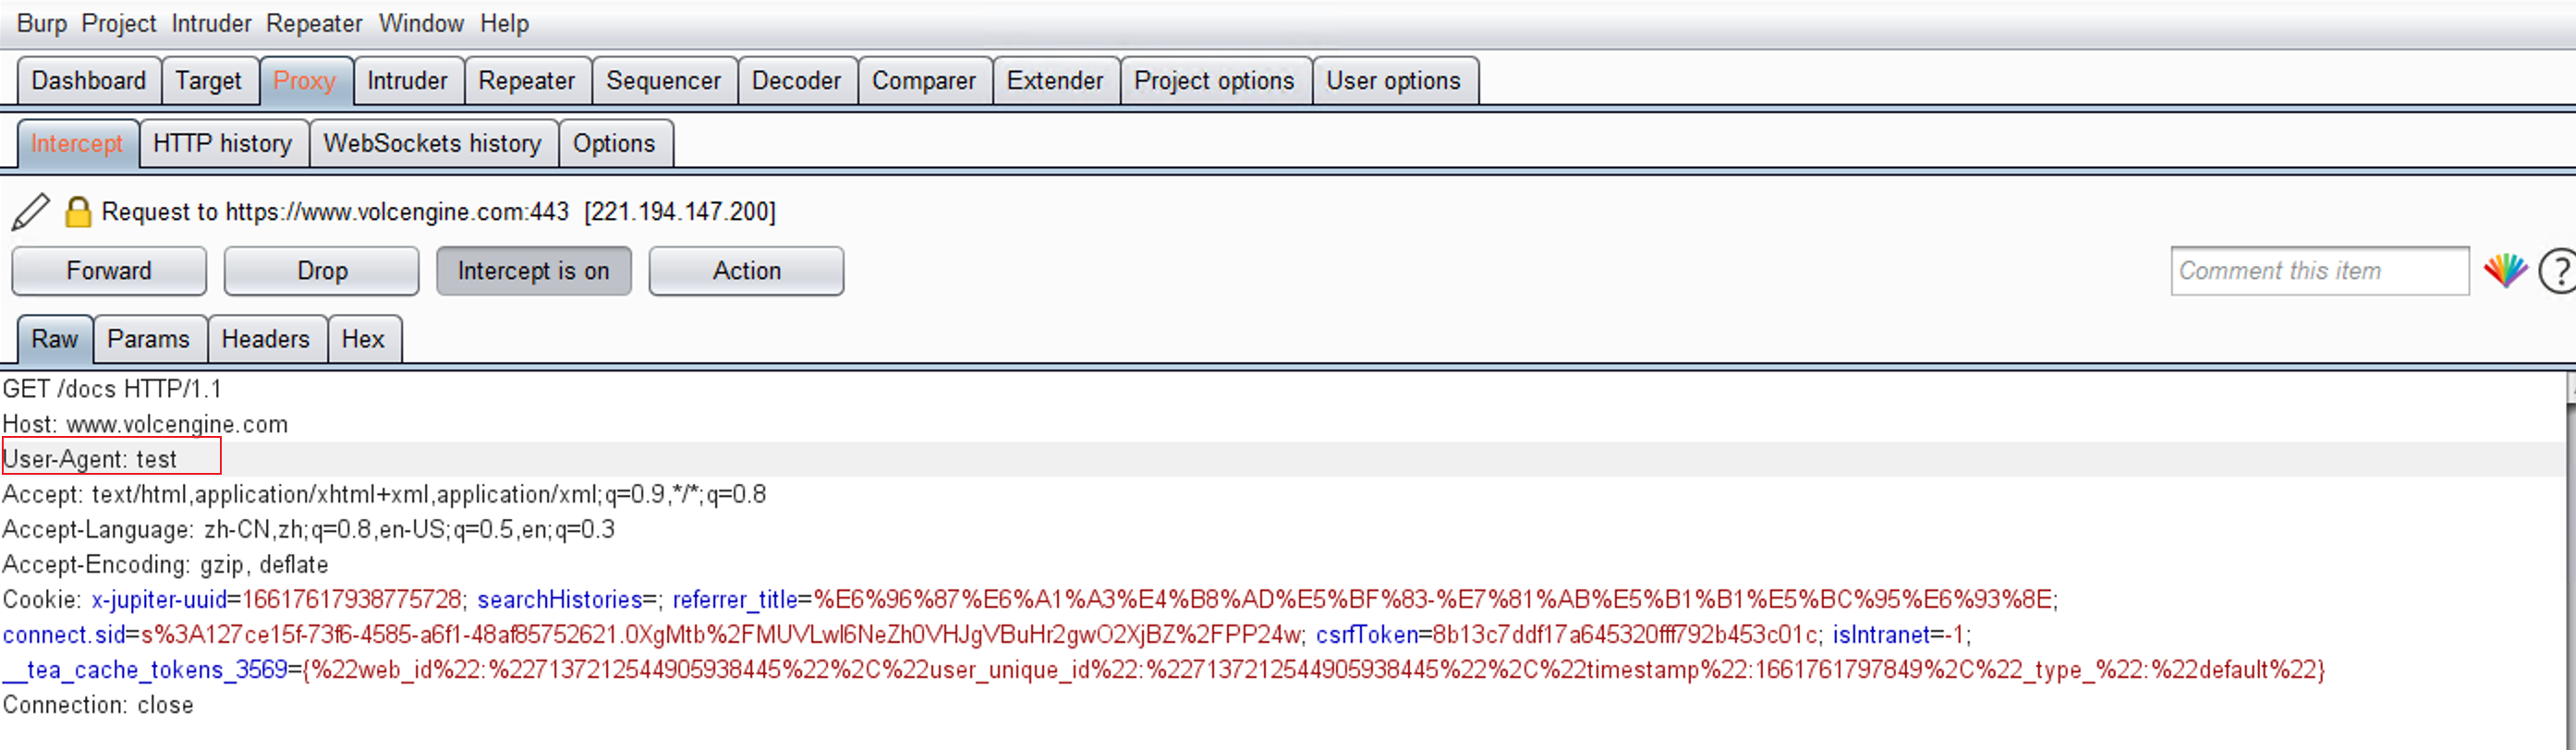
Task: Click the padlock HTTPS icon
Action: 77,212
